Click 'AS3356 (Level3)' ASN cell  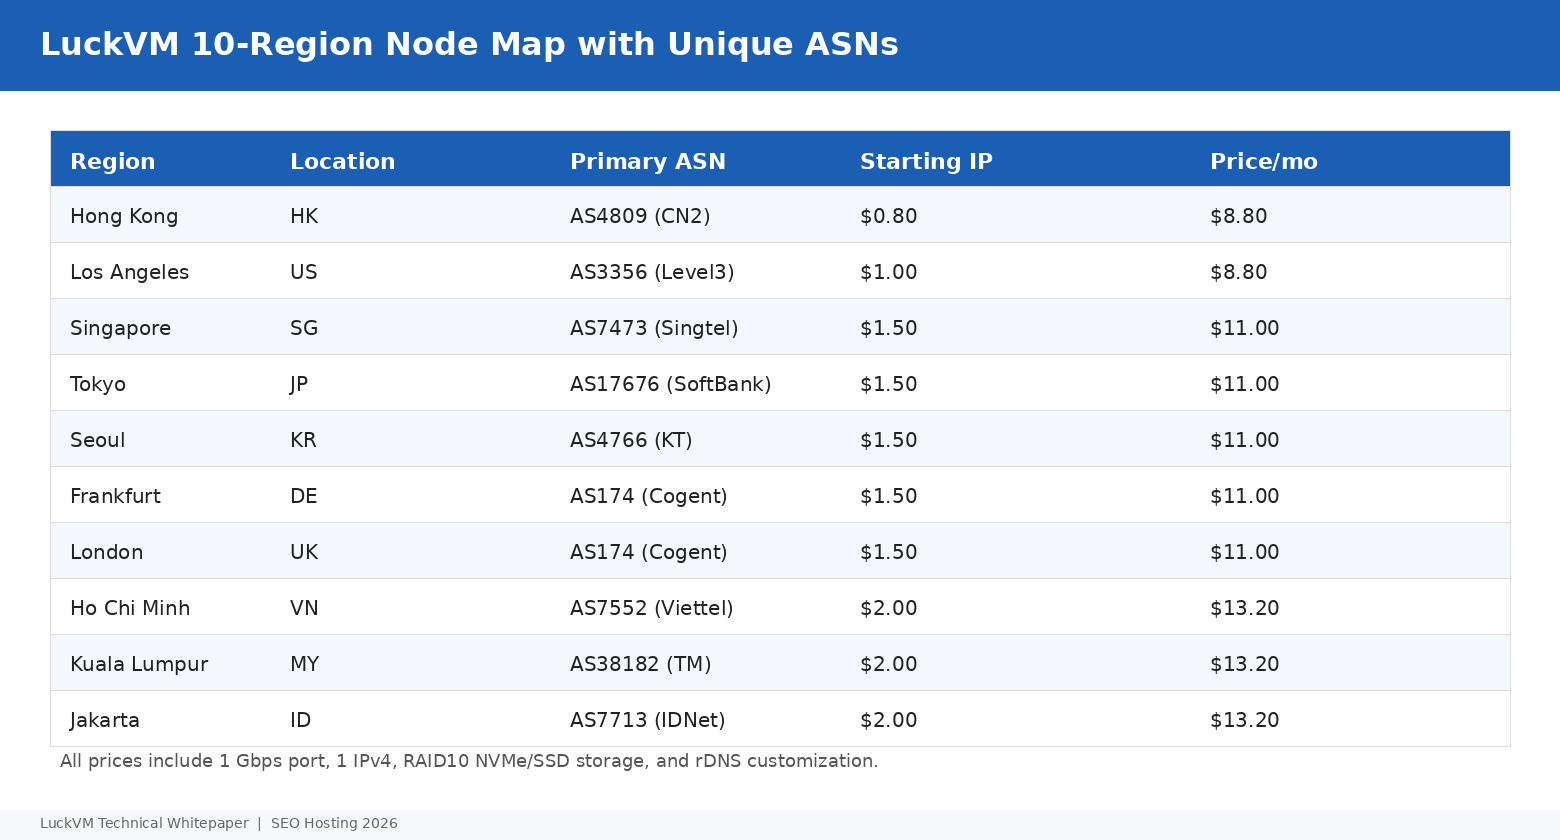pyautogui.click(x=652, y=272)
